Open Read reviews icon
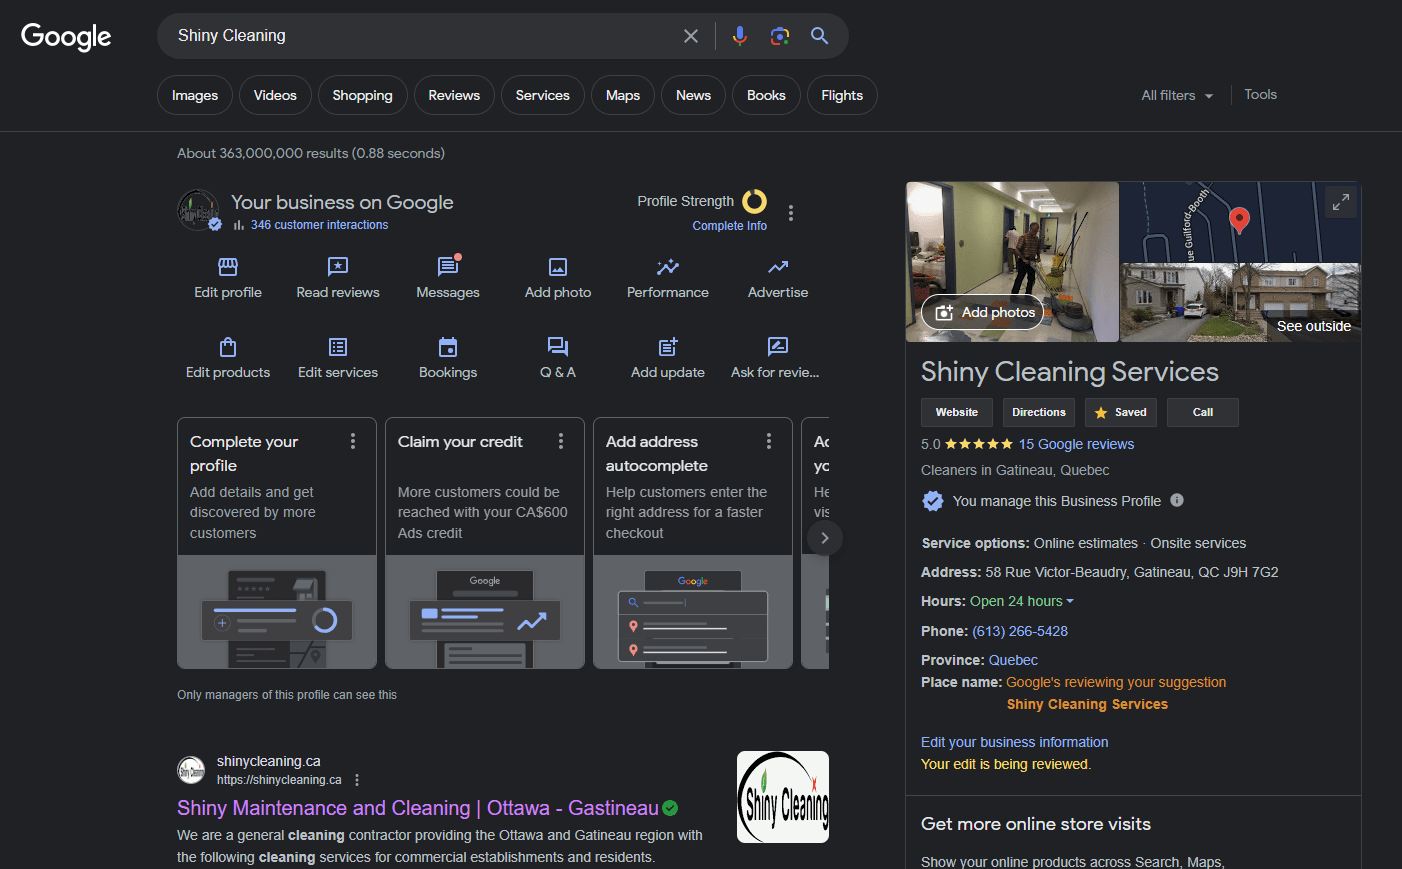Viewport: 1402px width, 869px height. (338, 267)
